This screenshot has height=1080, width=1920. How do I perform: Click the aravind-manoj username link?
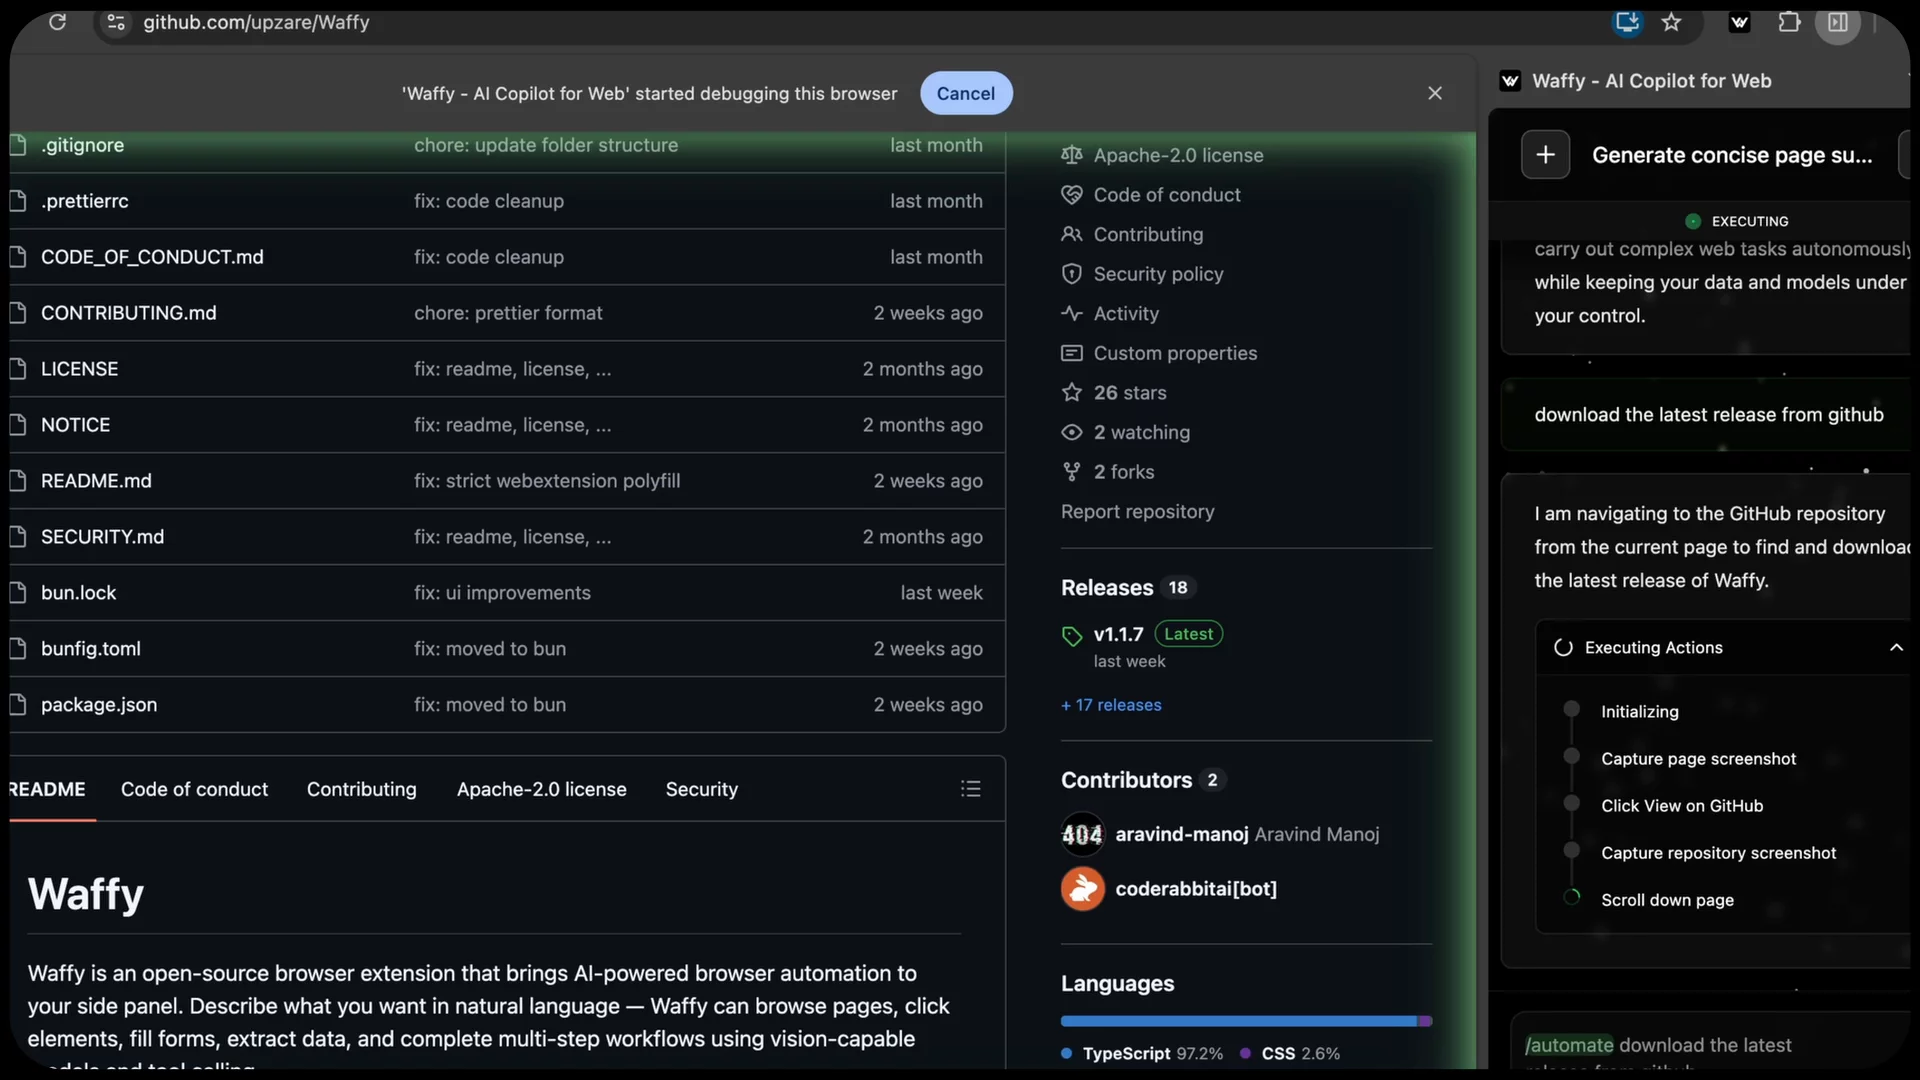click(1182, 834)
